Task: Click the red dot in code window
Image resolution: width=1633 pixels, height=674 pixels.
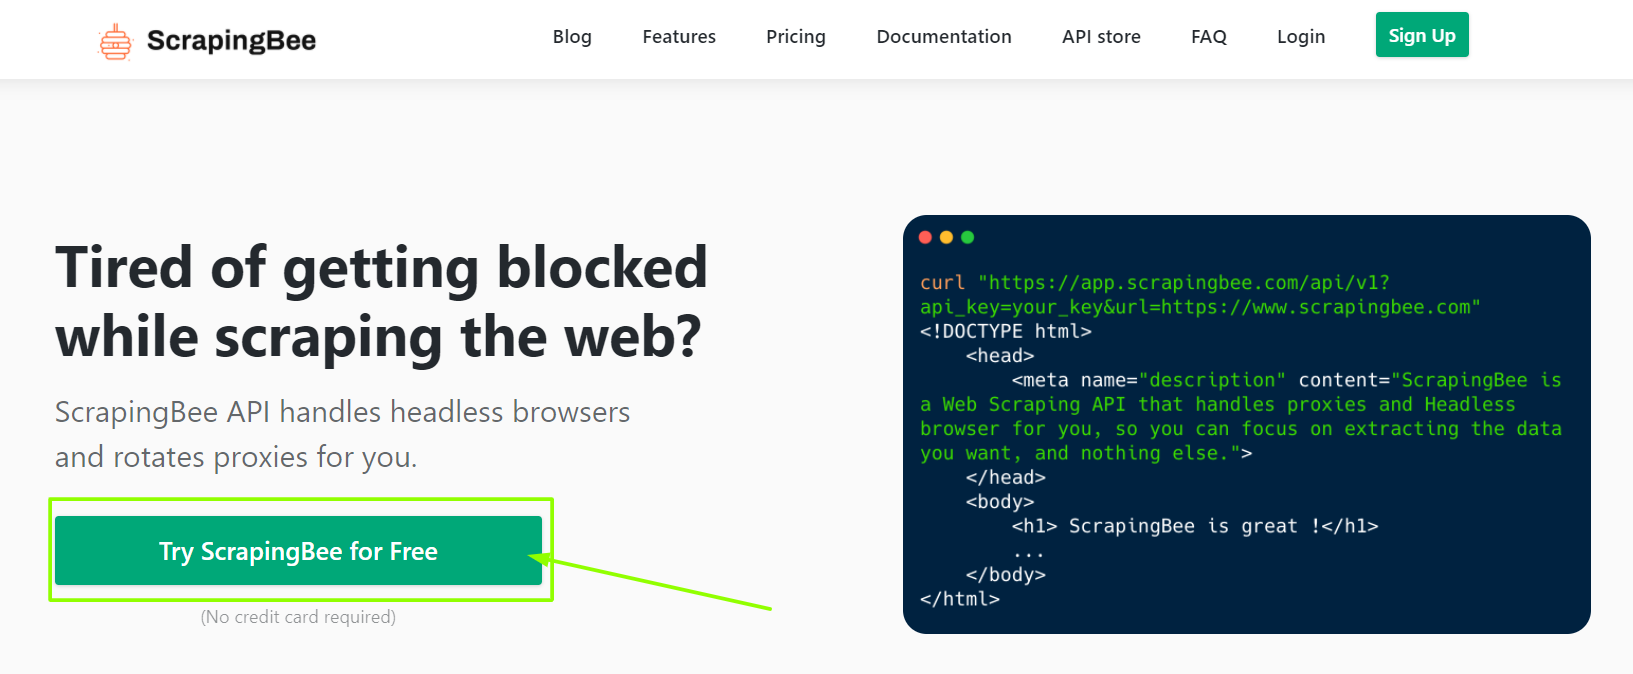Action: click(925, 237)
